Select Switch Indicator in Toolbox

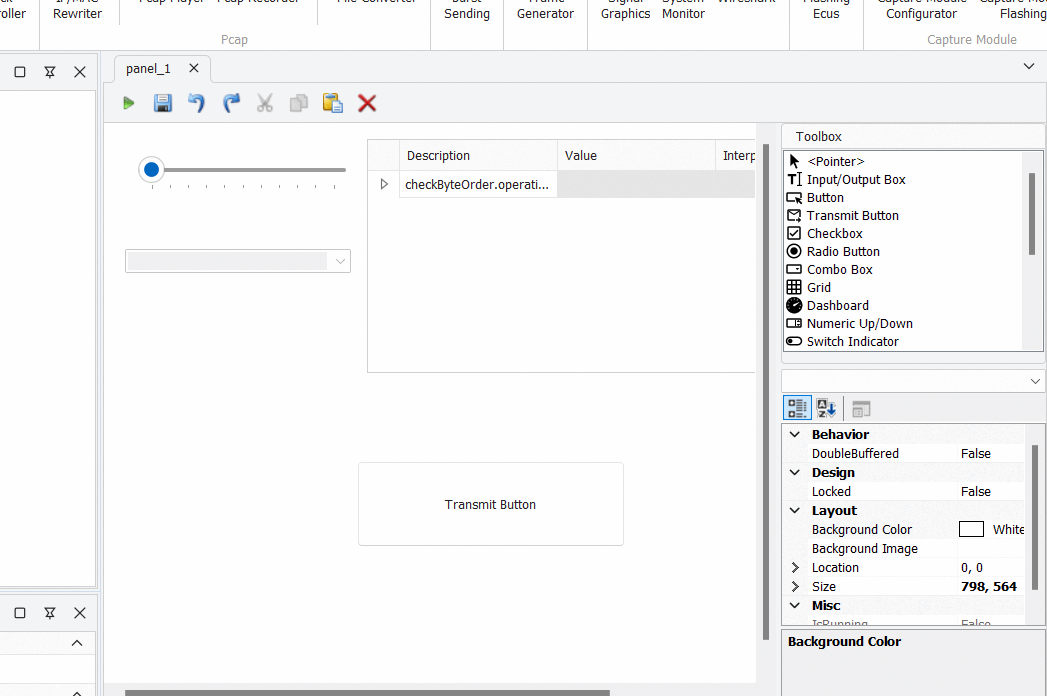843,342
